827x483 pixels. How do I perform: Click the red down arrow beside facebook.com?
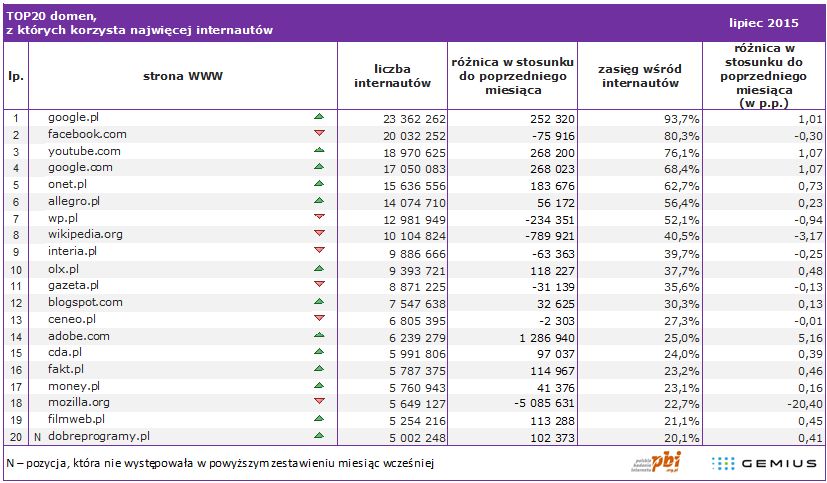tap(319, 134)
